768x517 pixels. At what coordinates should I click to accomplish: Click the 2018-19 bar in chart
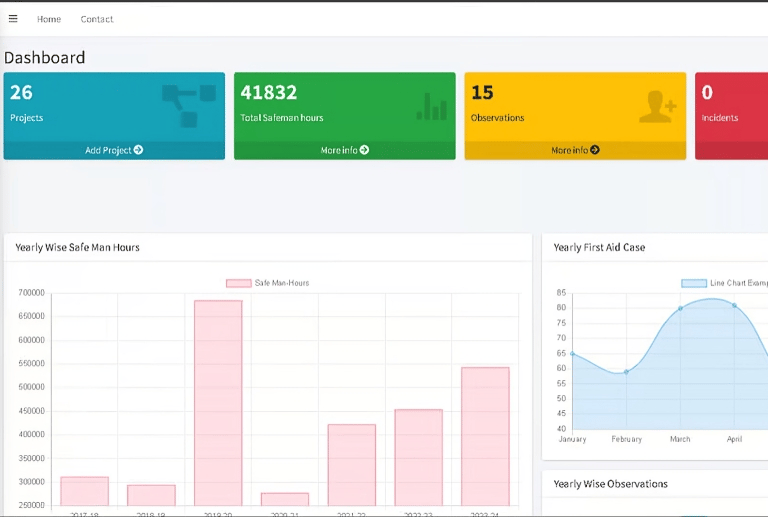coord(151,495)
